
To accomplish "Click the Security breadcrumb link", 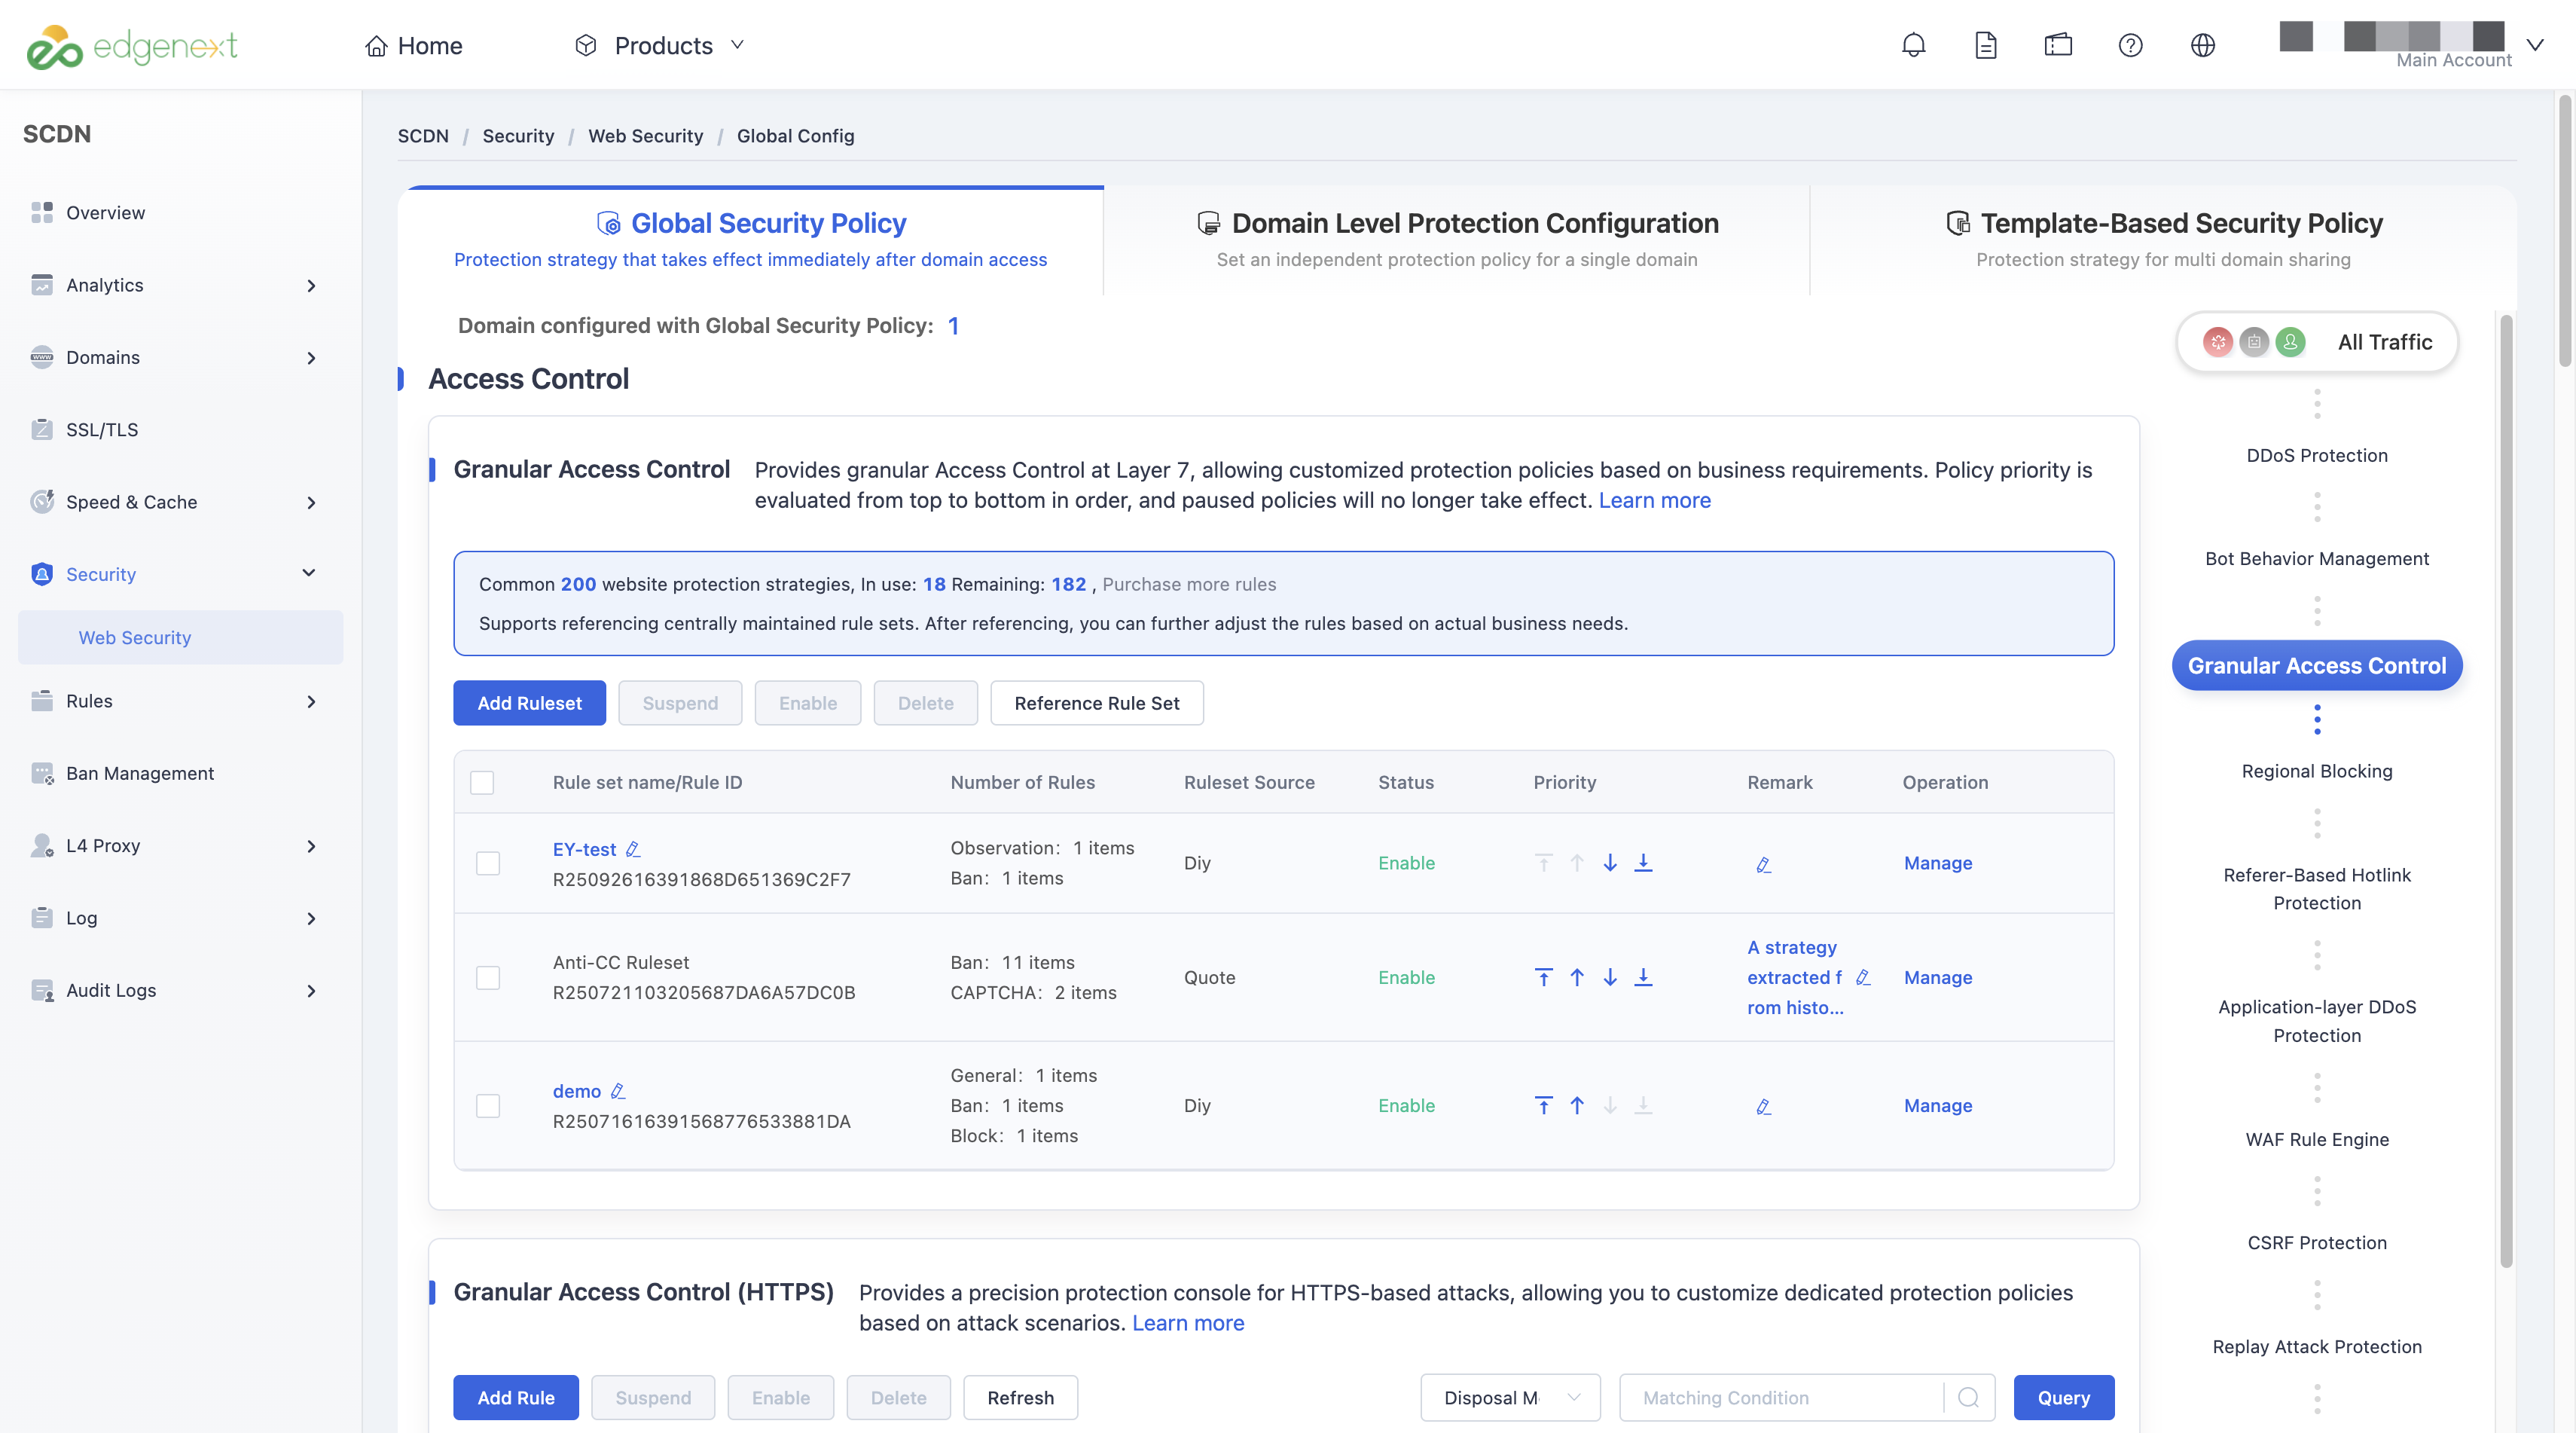I will (518, 136).
